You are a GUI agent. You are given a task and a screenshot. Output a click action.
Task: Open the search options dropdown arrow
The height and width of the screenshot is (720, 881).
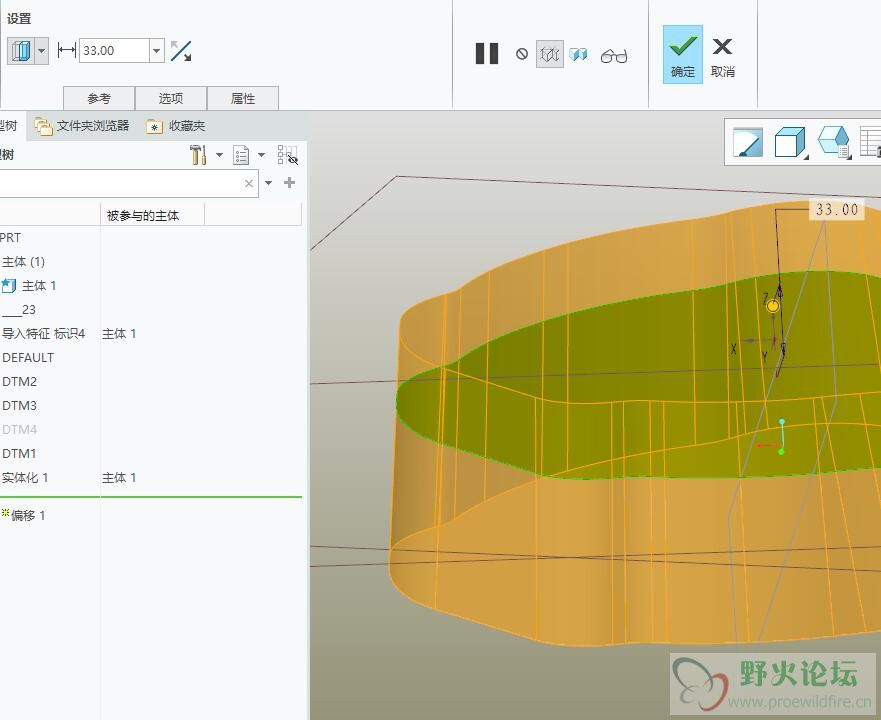pyautogui.click(x=269, y=183)
